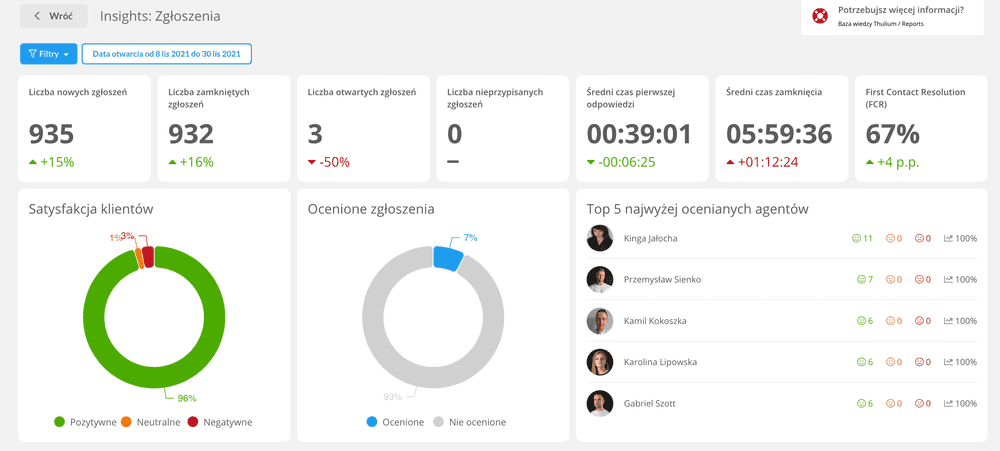
Task: Click Przemysław Sienko's avatar photo
Action: [600, 280]
